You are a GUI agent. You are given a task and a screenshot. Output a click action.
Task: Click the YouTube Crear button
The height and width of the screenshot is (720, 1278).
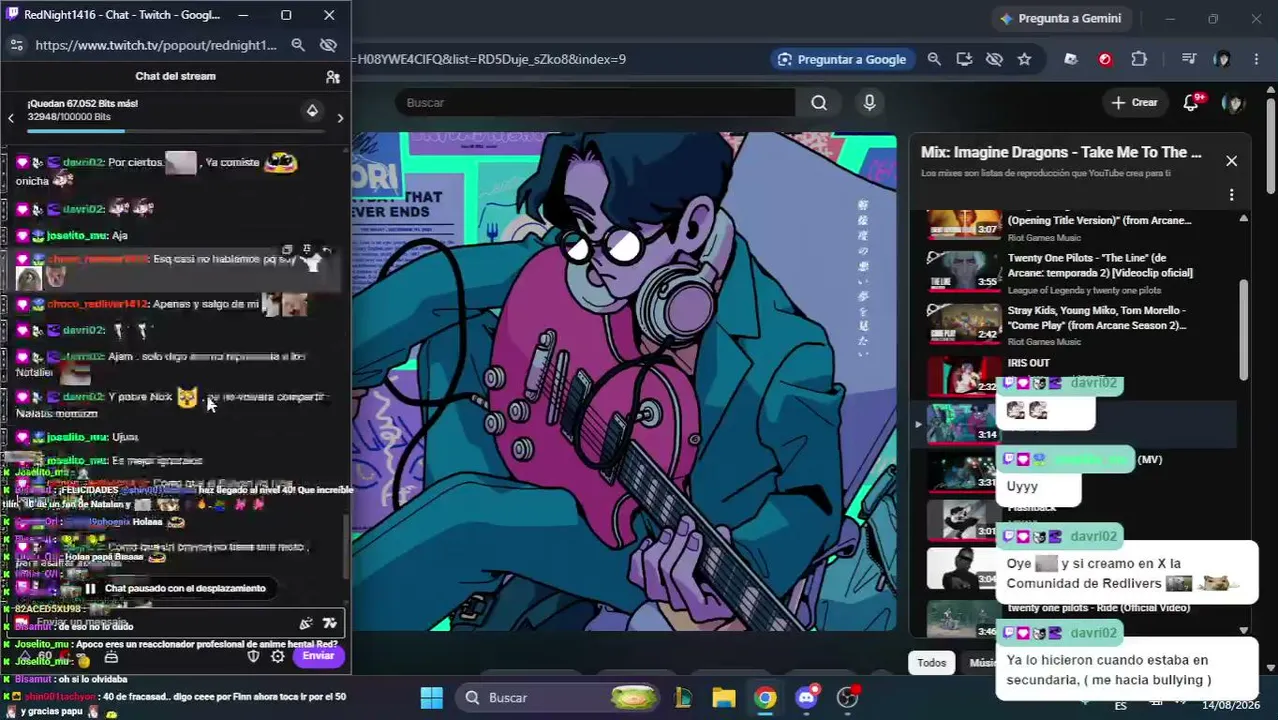click(1134, 102)
